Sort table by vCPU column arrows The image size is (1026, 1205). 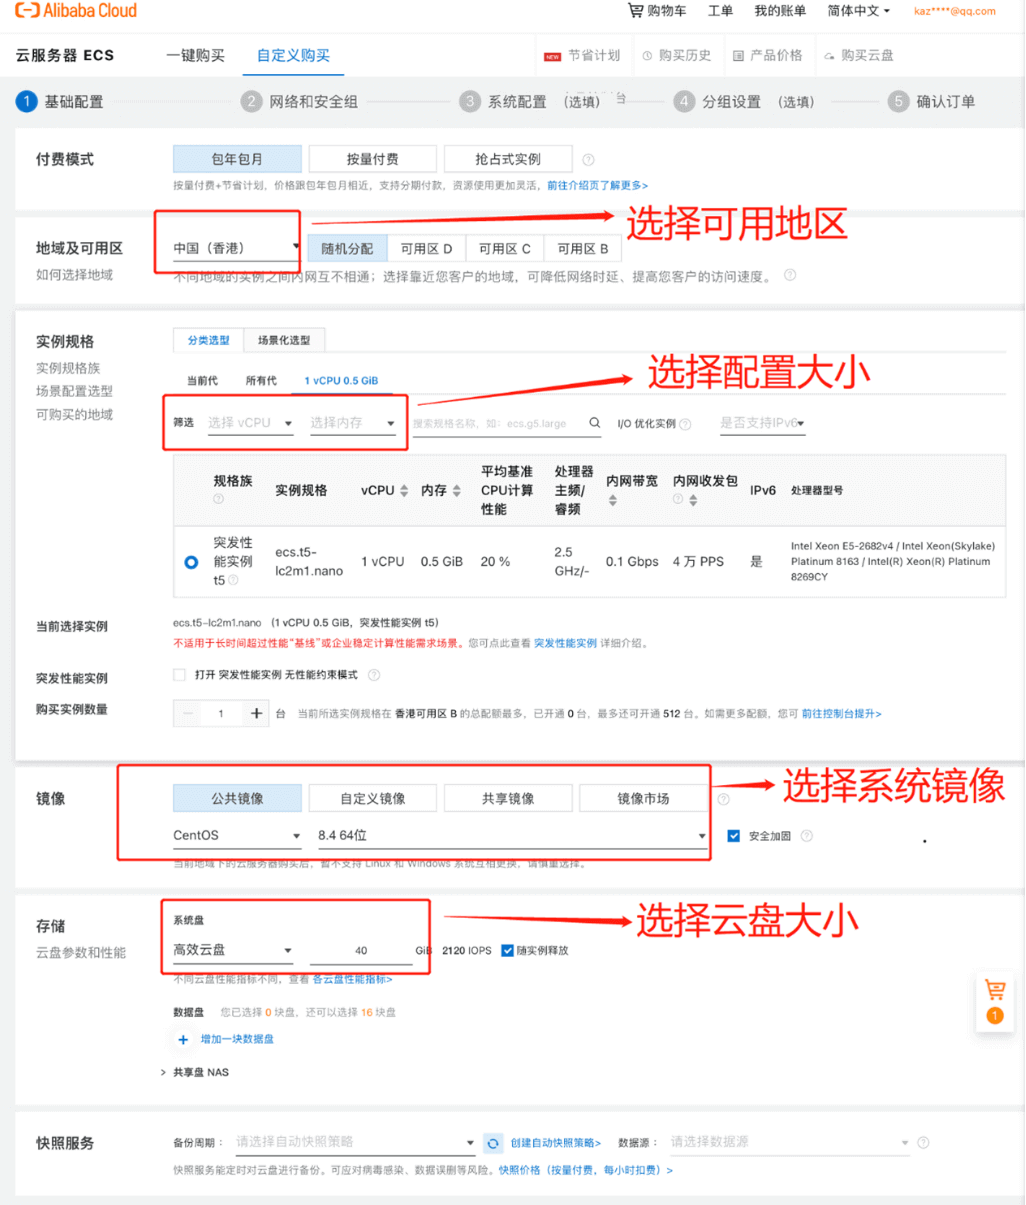(x=404, y=491)
